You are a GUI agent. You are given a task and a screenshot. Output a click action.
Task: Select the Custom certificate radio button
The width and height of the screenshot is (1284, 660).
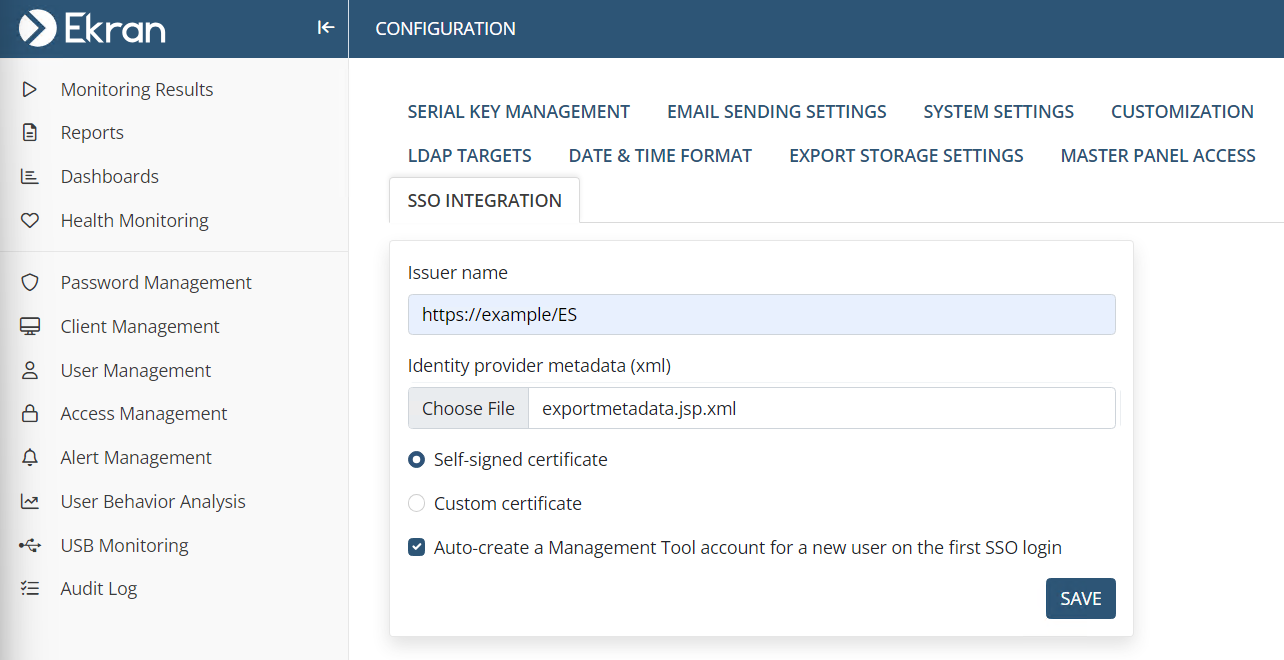pyautogui.click(x=417, y=504)
